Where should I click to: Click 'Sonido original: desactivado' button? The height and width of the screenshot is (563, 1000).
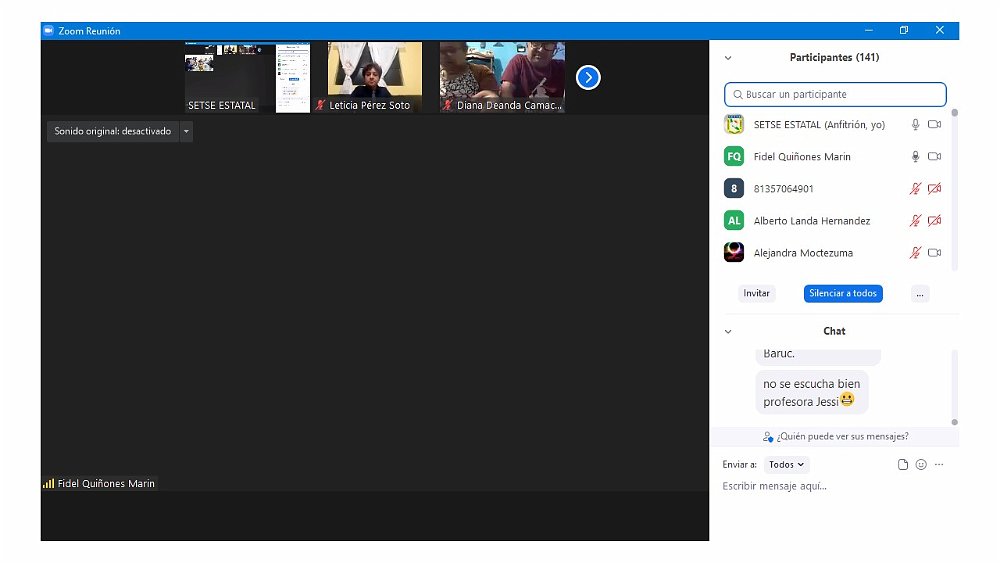pyautogui.click(x=112, y=131)
